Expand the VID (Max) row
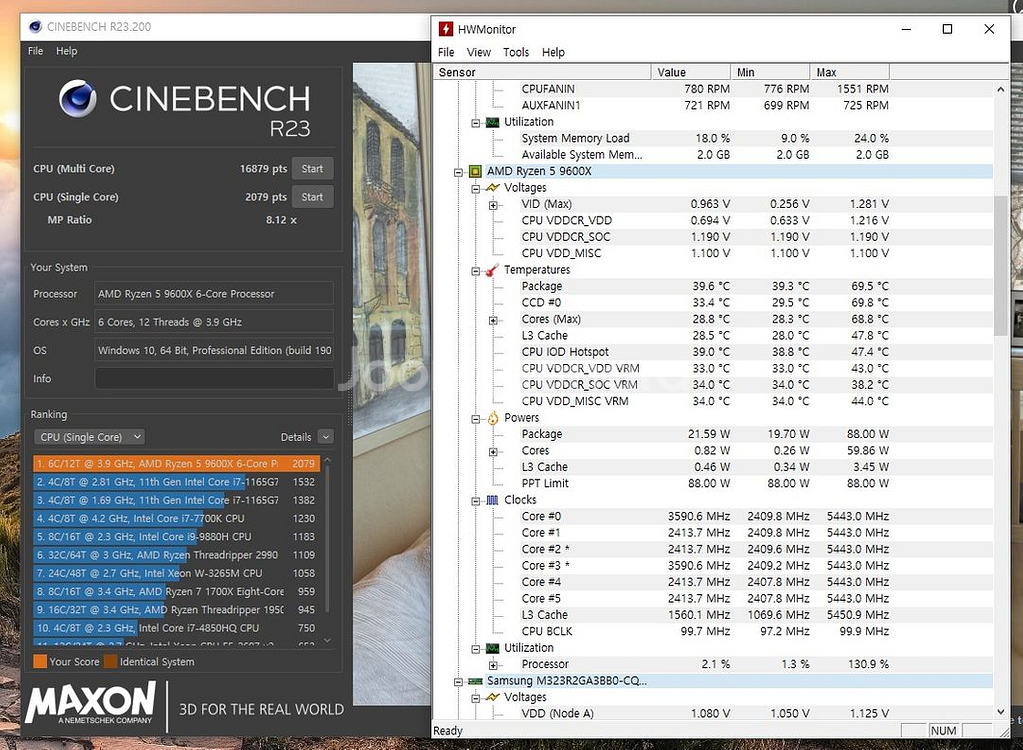 [x=493, y=205]
